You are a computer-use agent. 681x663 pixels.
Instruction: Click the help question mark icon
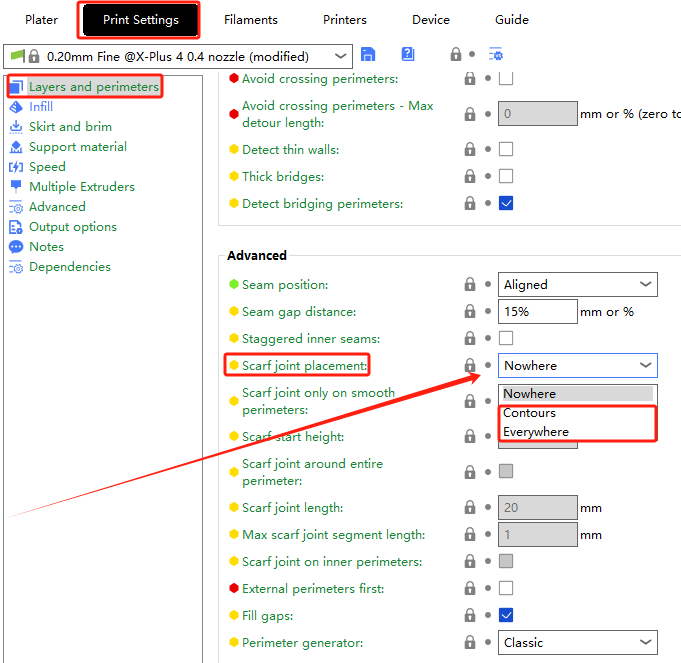click(408, 56)
